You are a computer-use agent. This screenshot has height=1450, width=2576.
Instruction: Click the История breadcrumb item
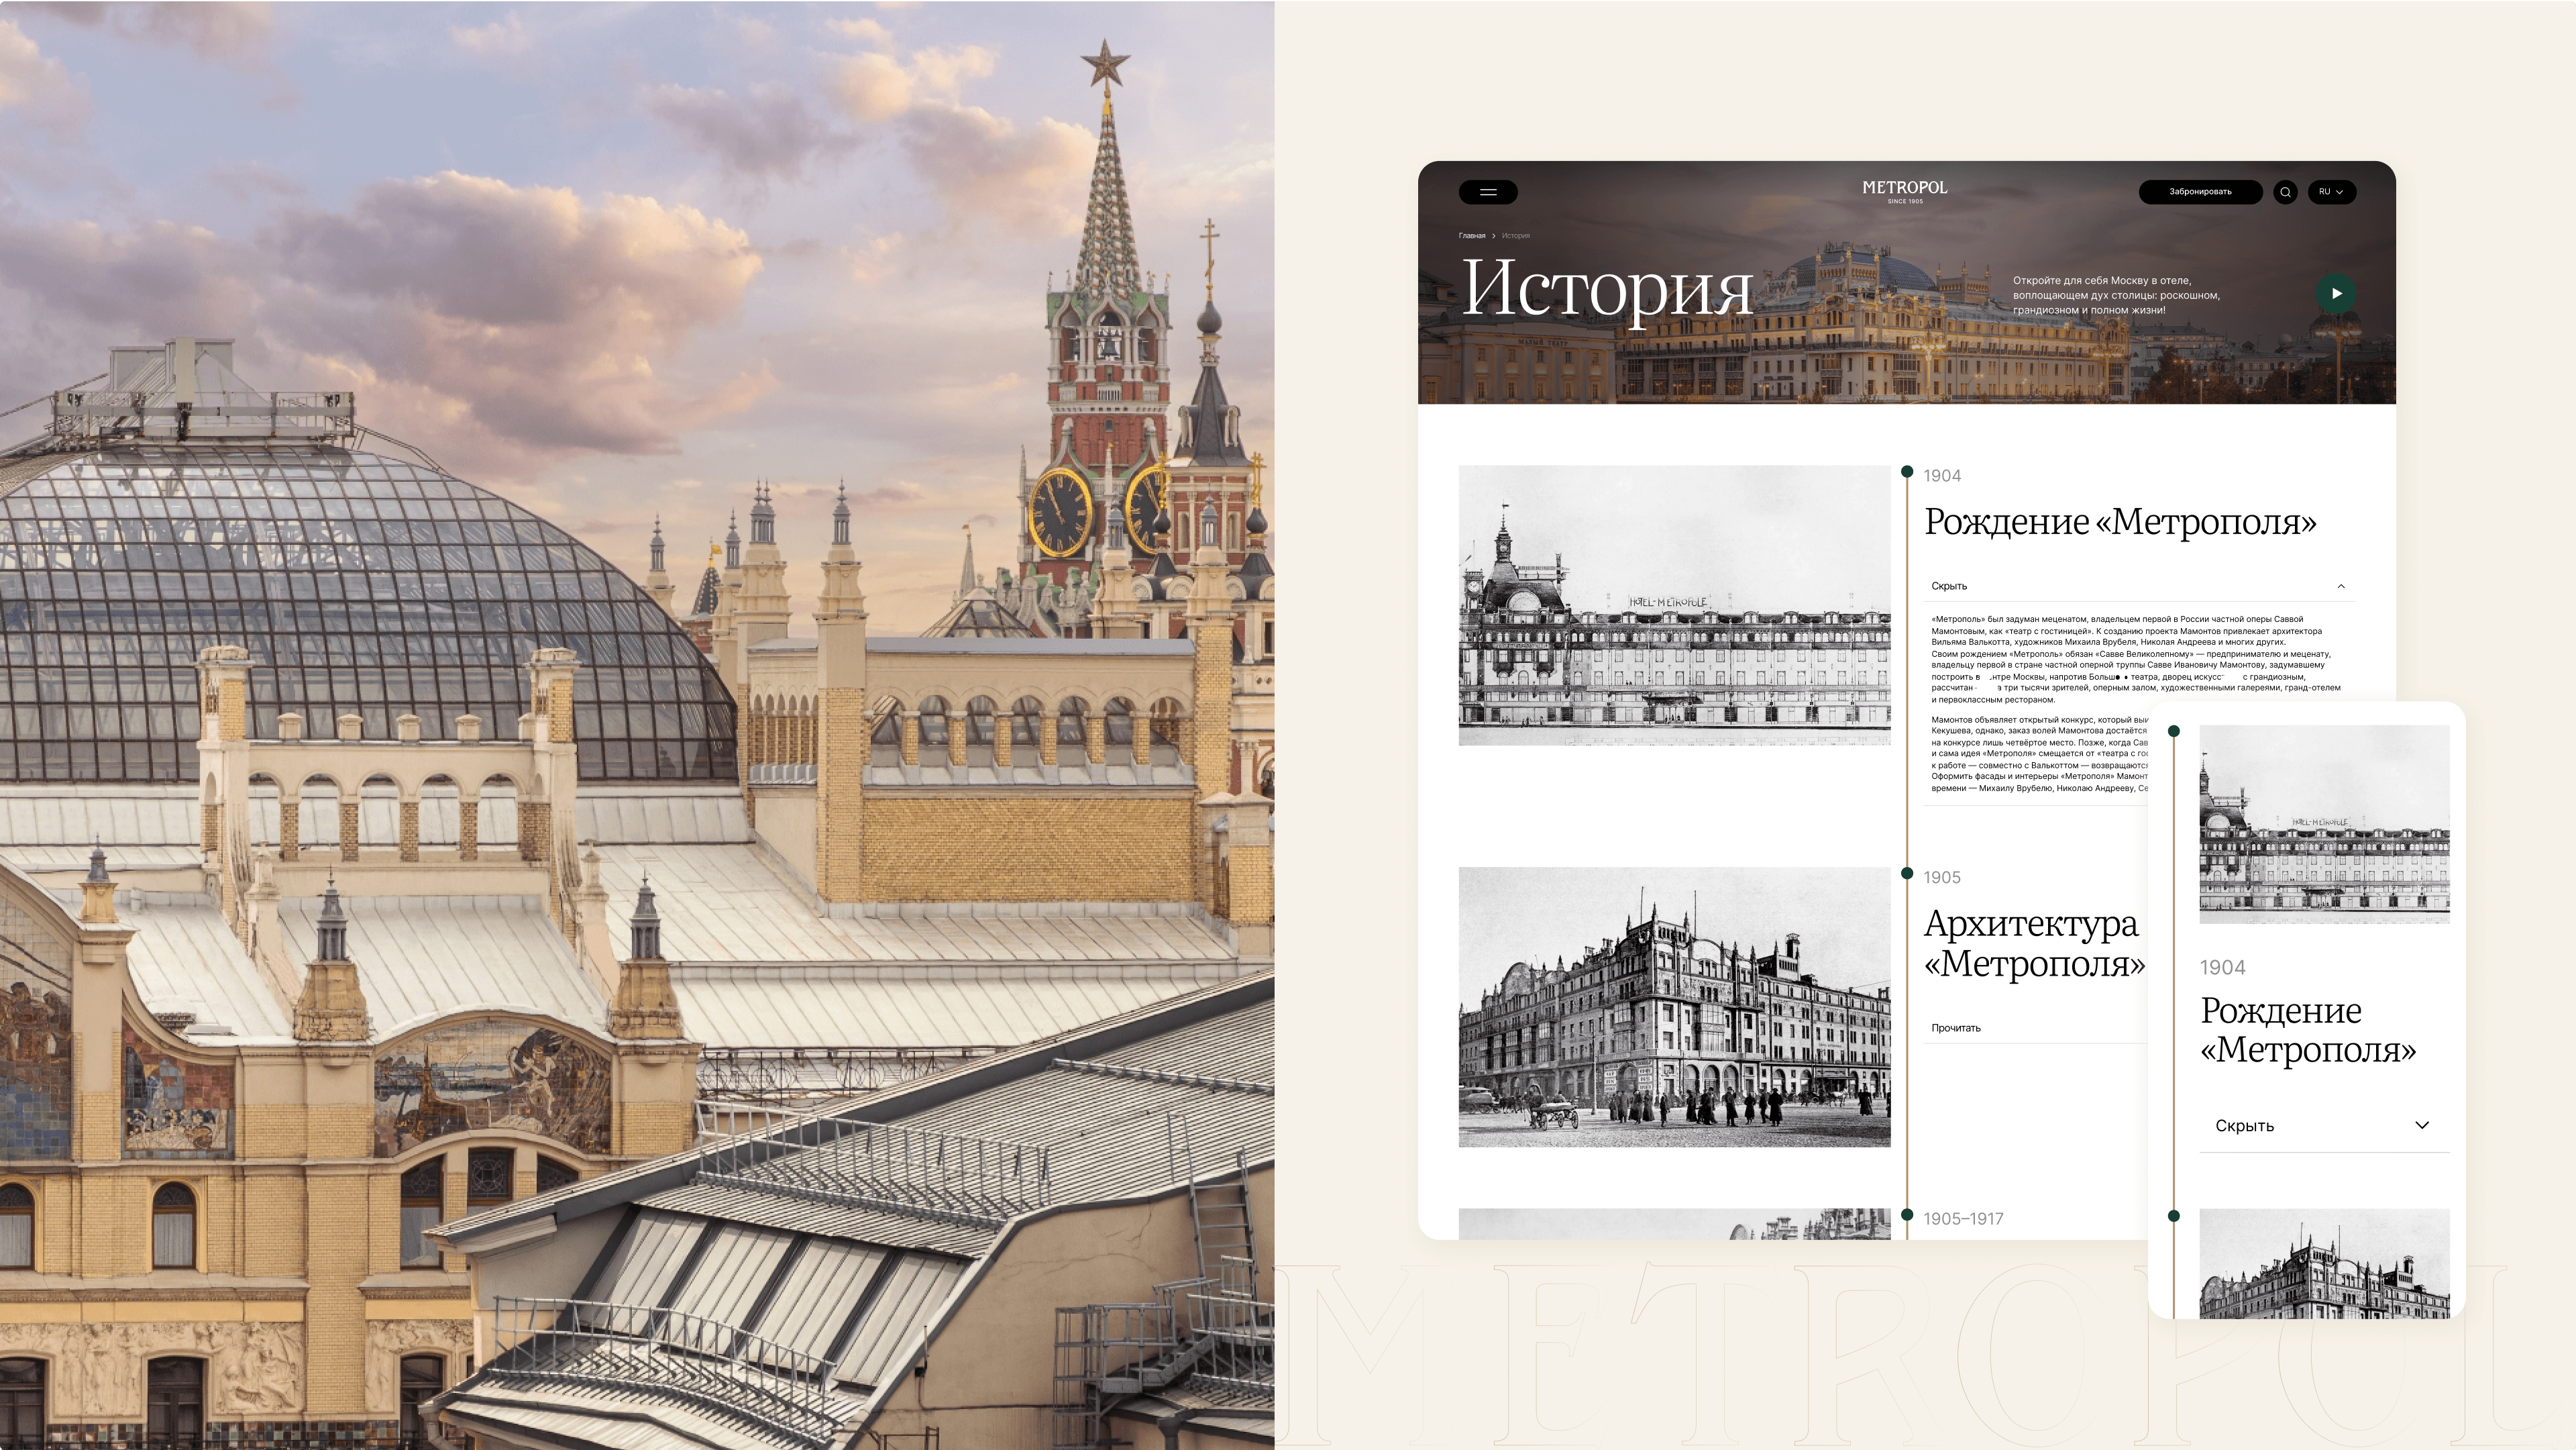1515,236
